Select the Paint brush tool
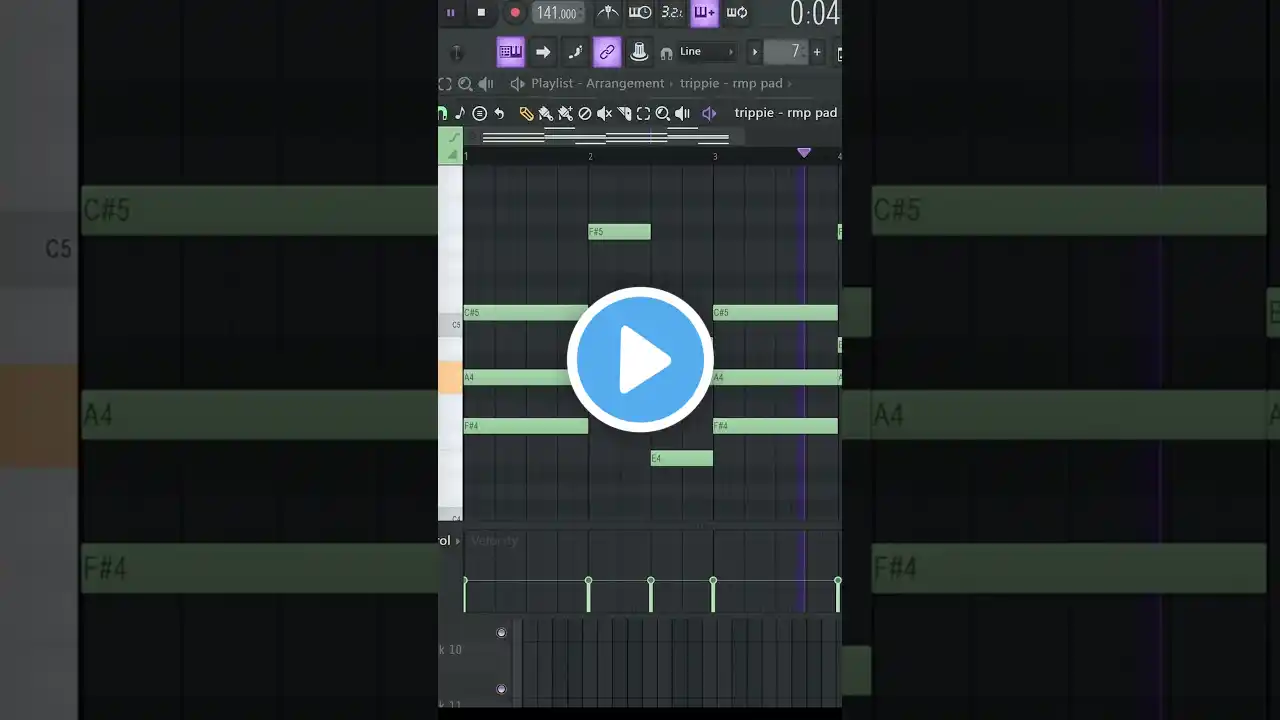 pyautogui.click(x=545, y=114)
